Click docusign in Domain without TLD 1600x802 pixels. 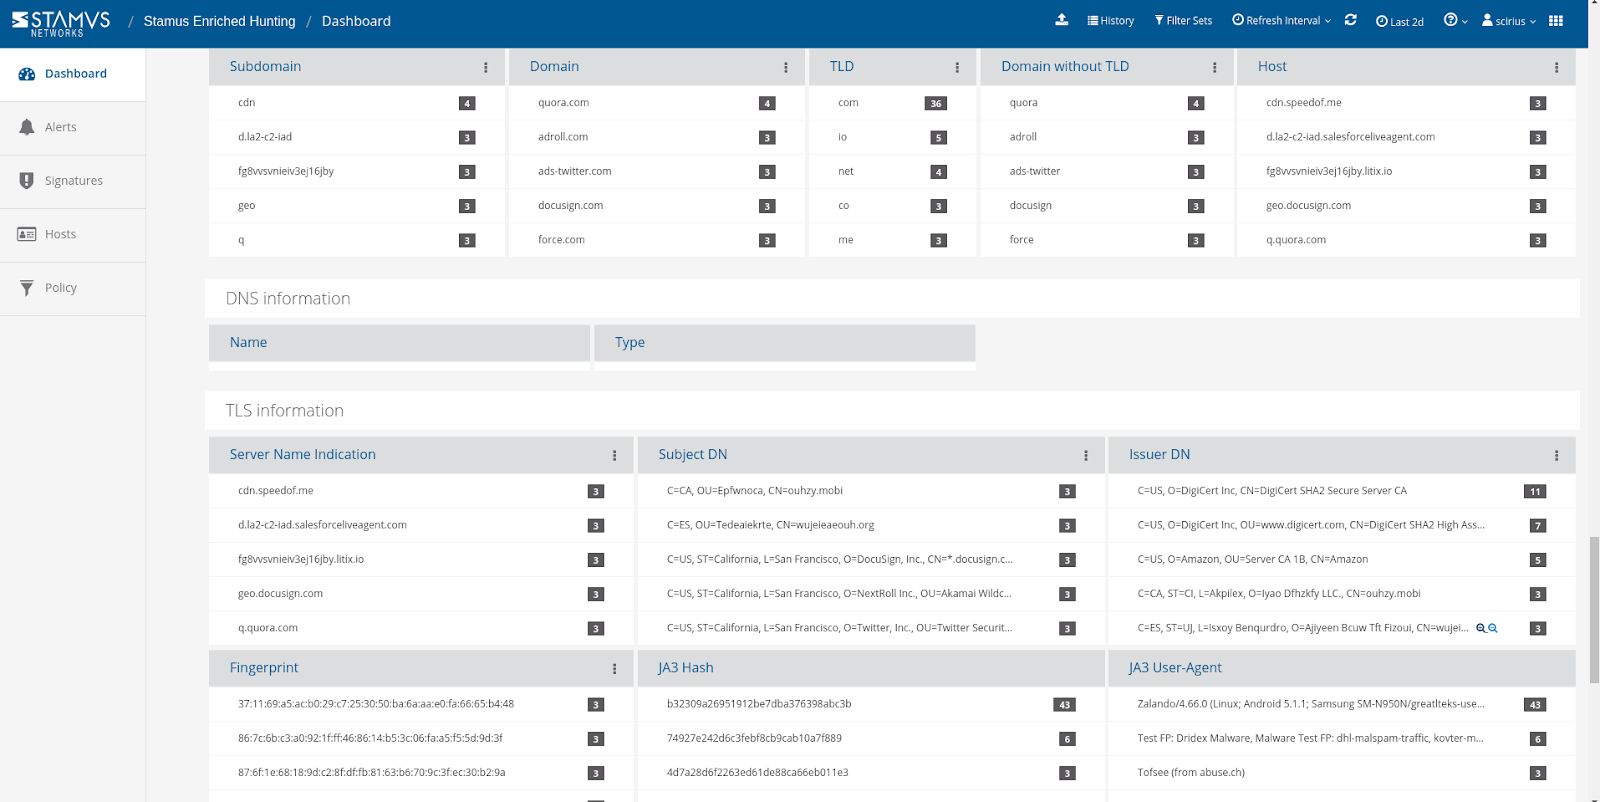pos(1030,206)
